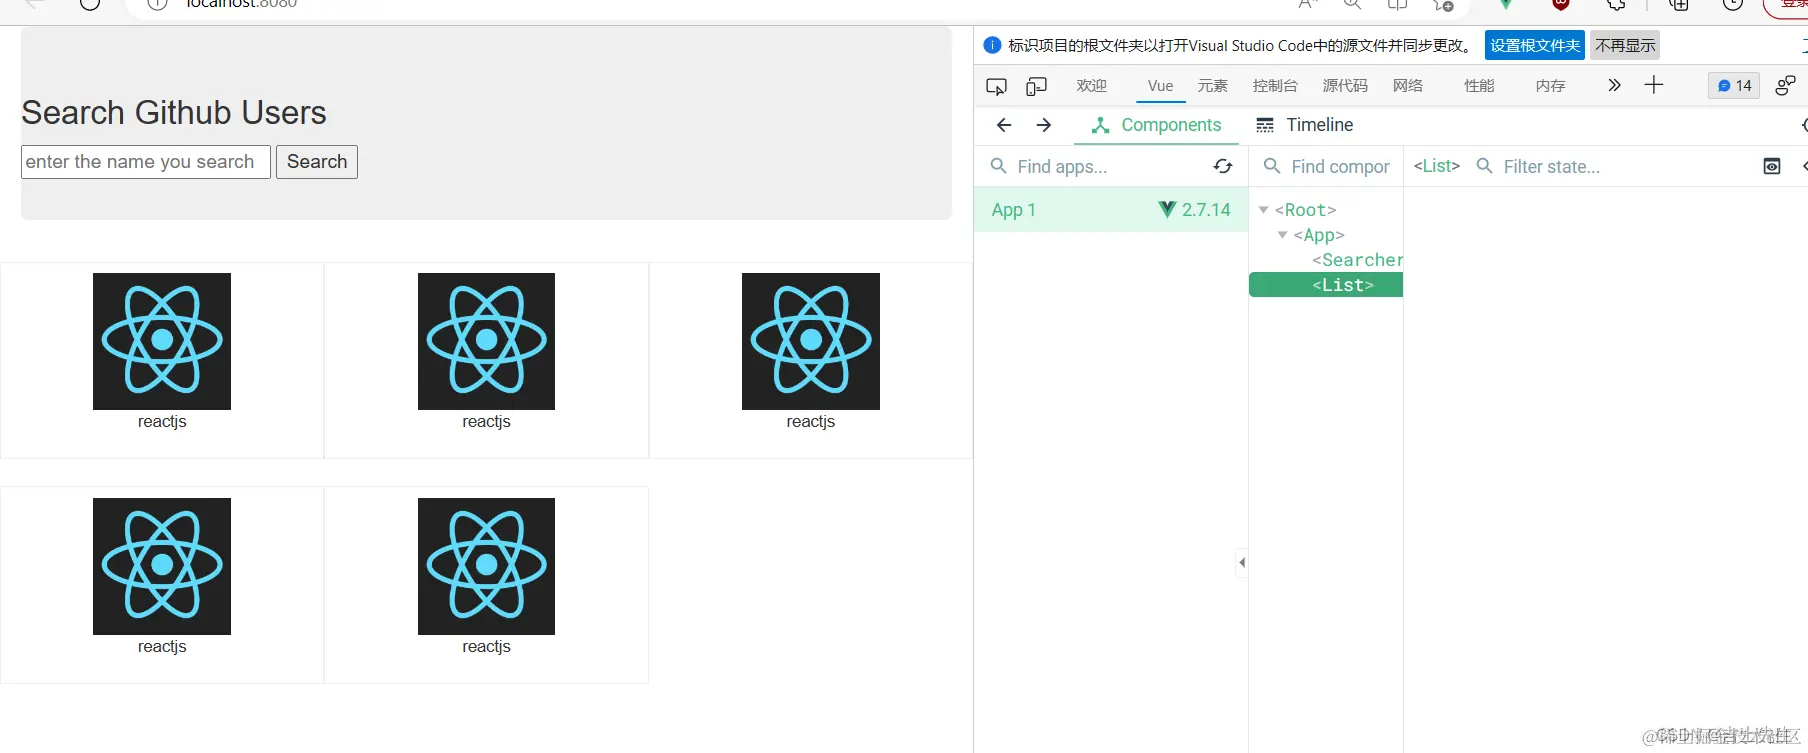
Task: Open the 欢迎 tab in DevTools
Action: (1091, 86)
